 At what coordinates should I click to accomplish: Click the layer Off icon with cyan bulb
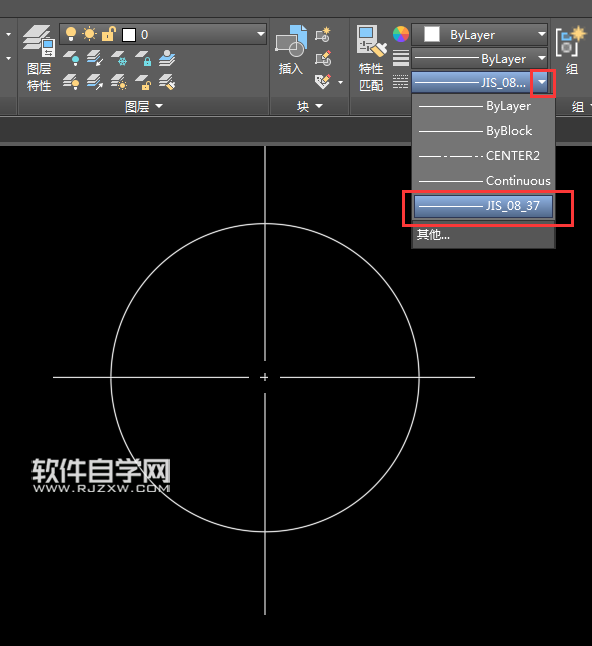point(71,58)
